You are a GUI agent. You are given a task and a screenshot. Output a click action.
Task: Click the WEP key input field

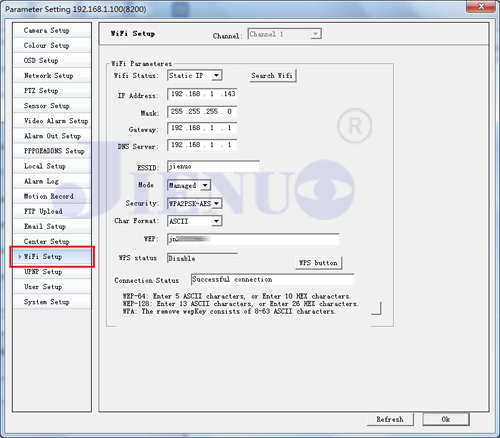(253, 239)
